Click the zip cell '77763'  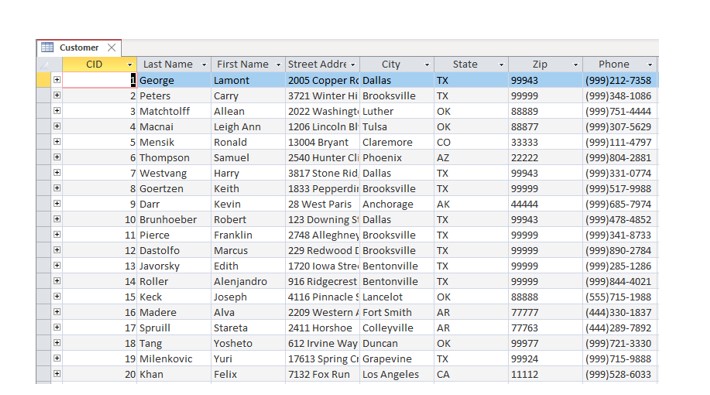546,328
